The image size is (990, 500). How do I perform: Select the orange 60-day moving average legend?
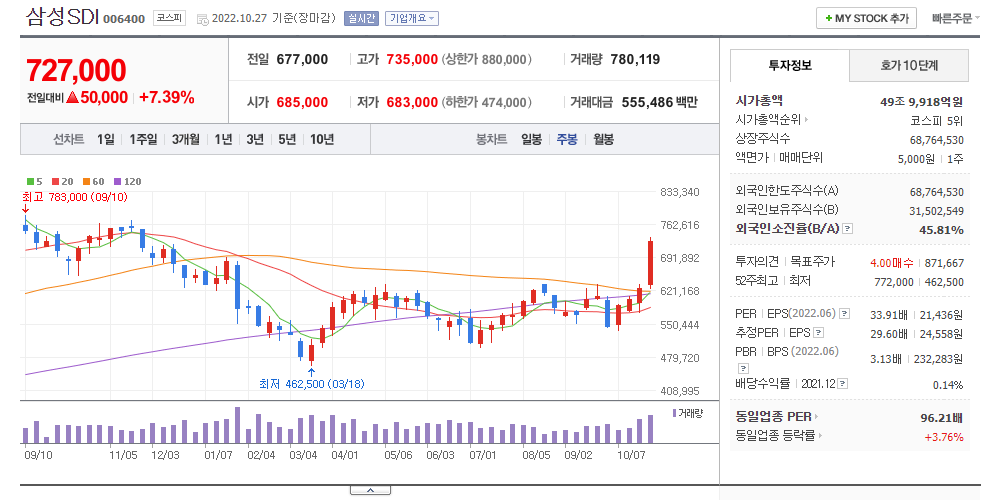(93, 181)
